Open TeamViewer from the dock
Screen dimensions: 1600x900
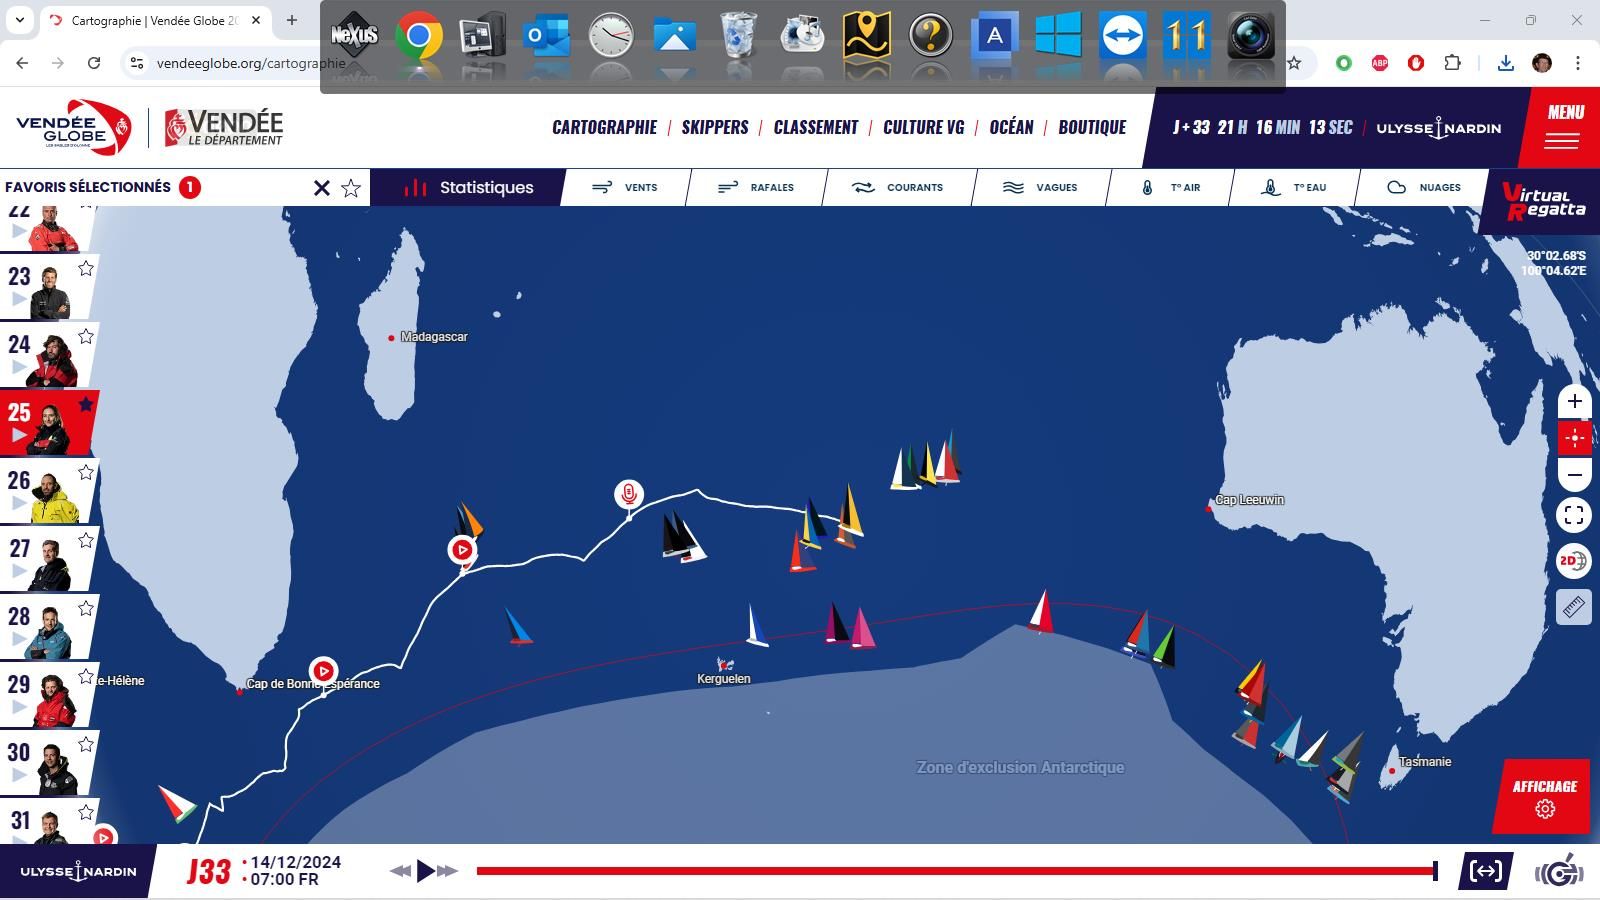tap(1122, 37)
